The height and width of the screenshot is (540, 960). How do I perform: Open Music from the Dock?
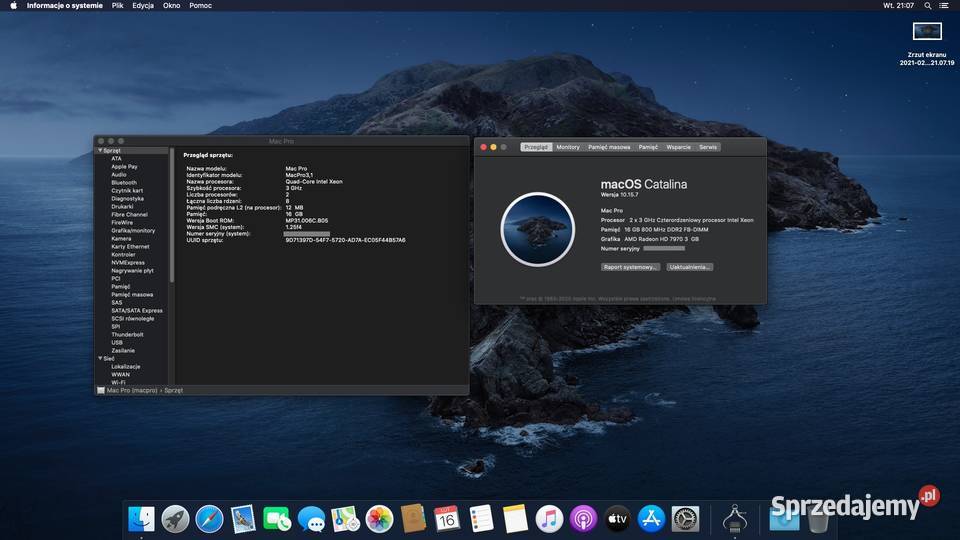coord(549,519)
